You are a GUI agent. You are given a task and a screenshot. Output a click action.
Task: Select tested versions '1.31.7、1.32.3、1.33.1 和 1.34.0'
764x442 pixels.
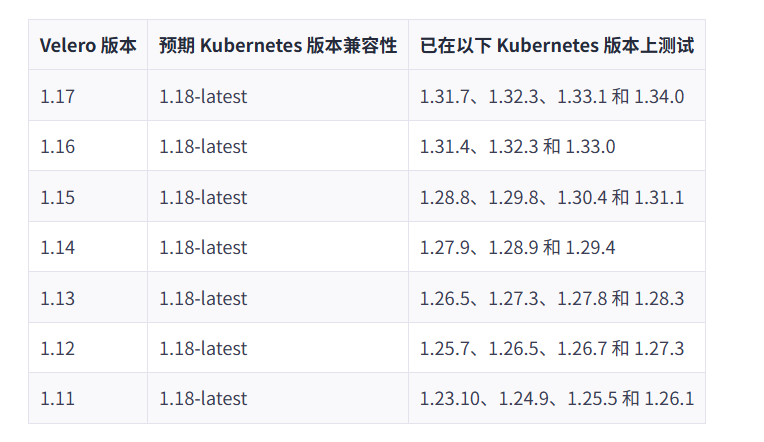click(552, 96)
